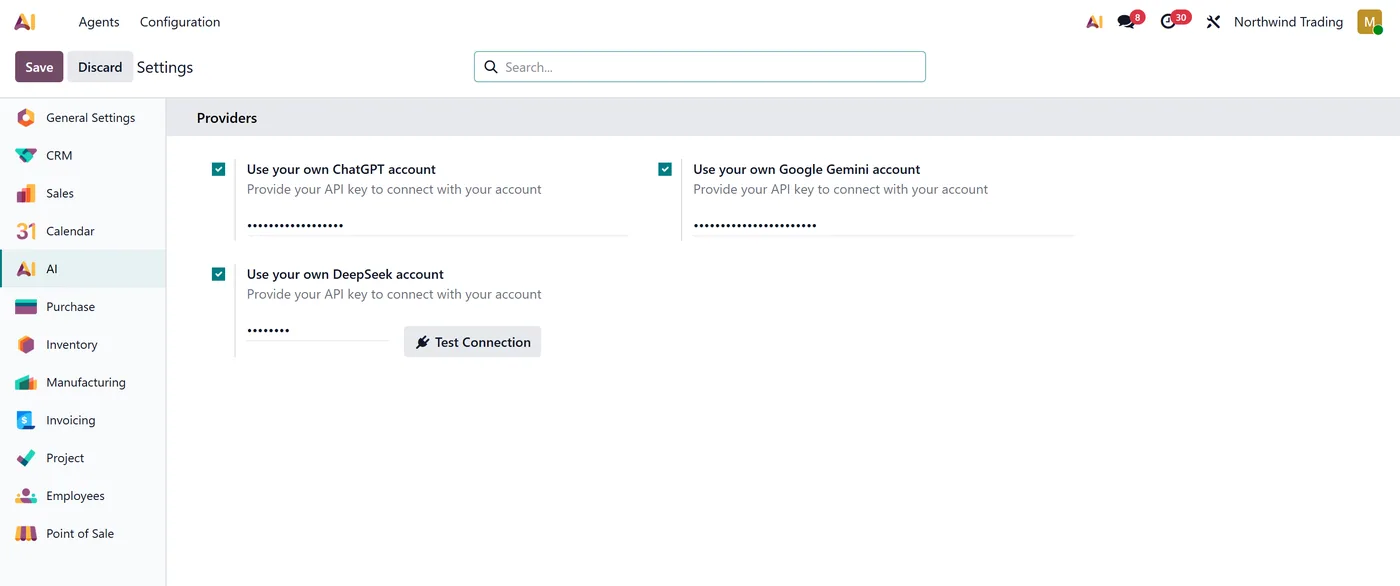Click the Save button
This screenshot has width=1400, height=586.
click(39, 67)
